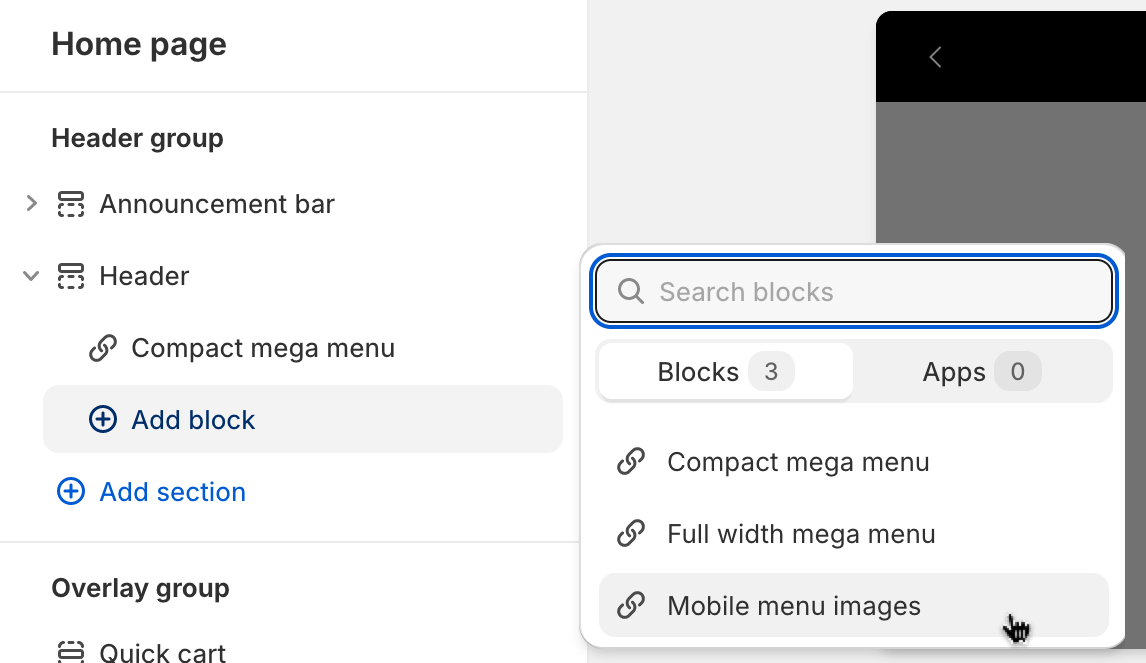Pick Full width mega menu block
Viewport: 1146px width, 663px height.
point(801,534)
